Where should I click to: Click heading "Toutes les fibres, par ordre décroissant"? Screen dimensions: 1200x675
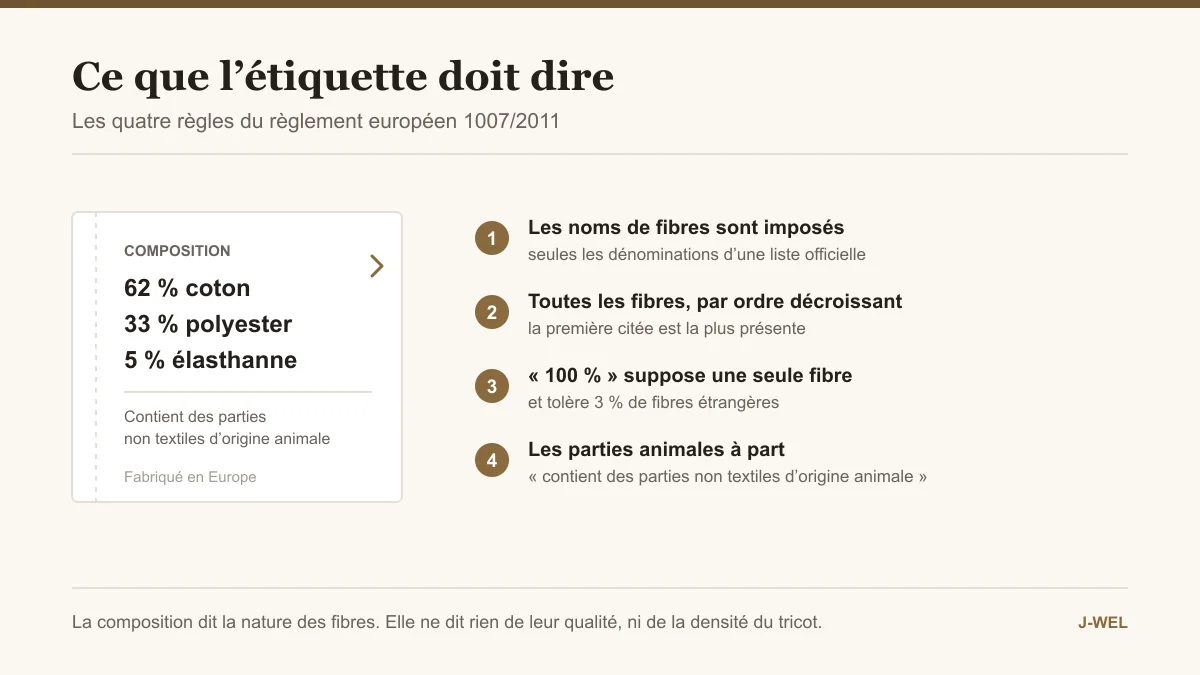tap(715, 301)
